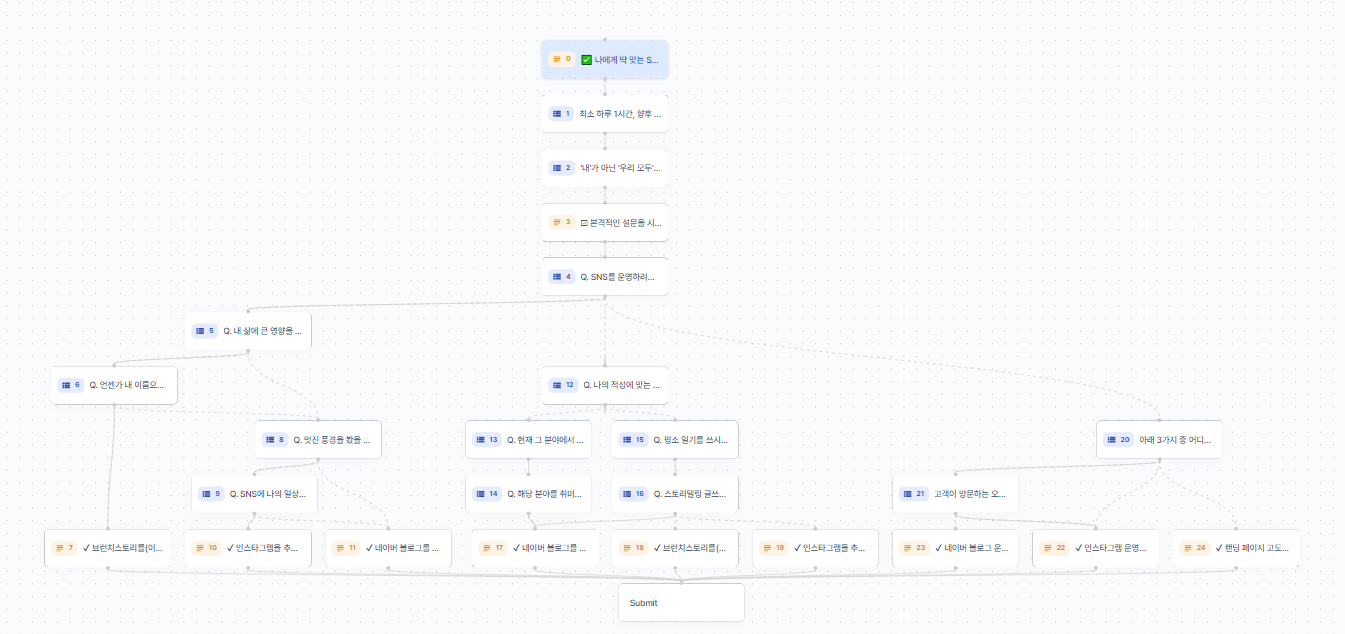
Task: Click the Submit node at the bottom
Action: pyautogui.click(x=681, y=603)
